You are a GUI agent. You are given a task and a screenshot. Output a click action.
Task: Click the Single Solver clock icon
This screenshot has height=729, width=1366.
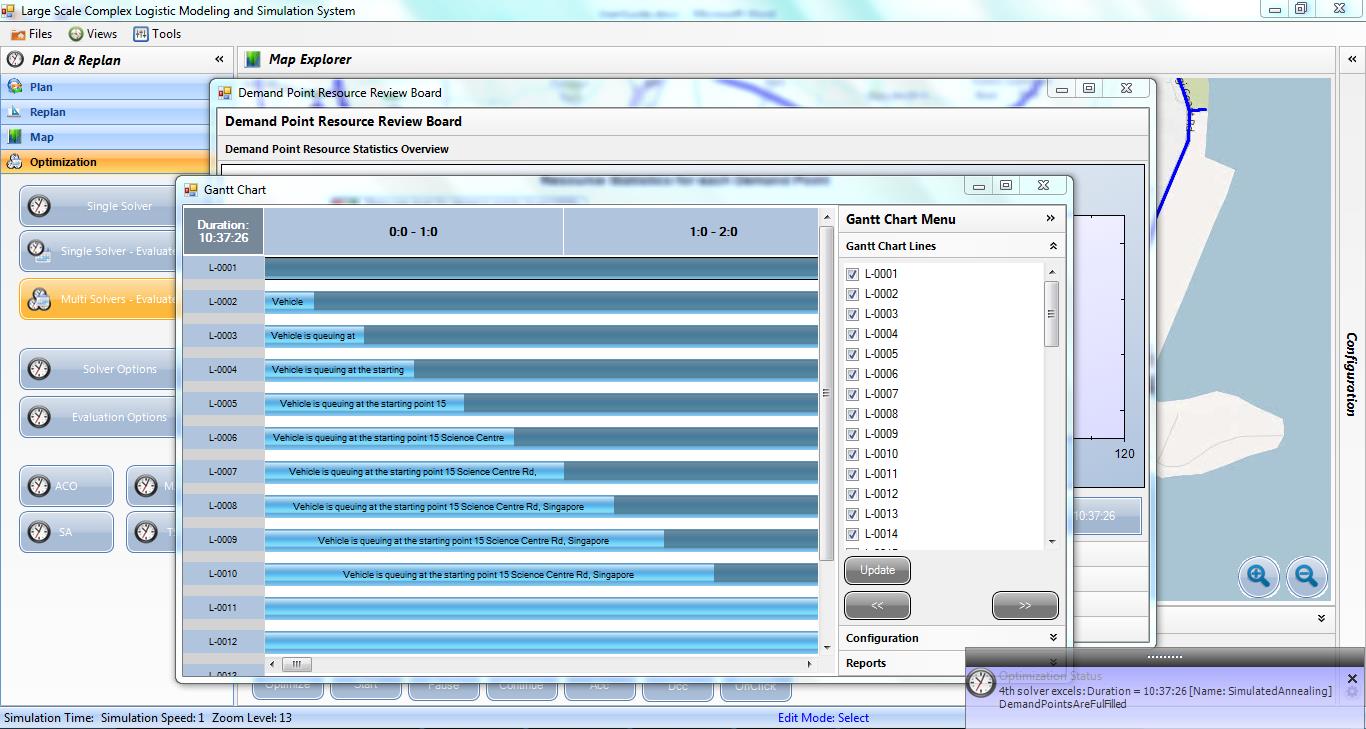pos(39,206)
